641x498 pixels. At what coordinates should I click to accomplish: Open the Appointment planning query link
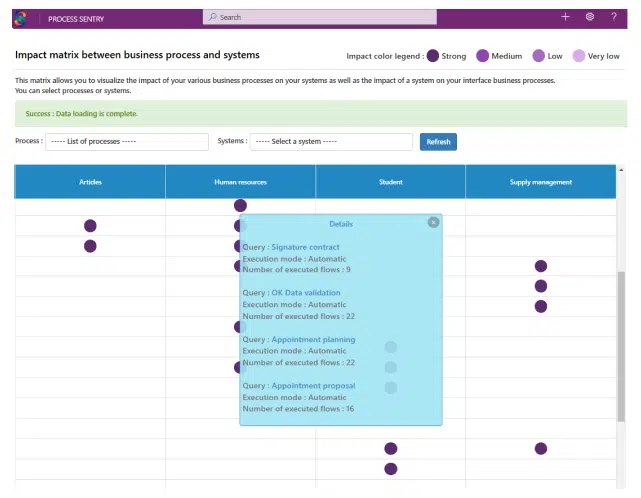click(311, 339)
